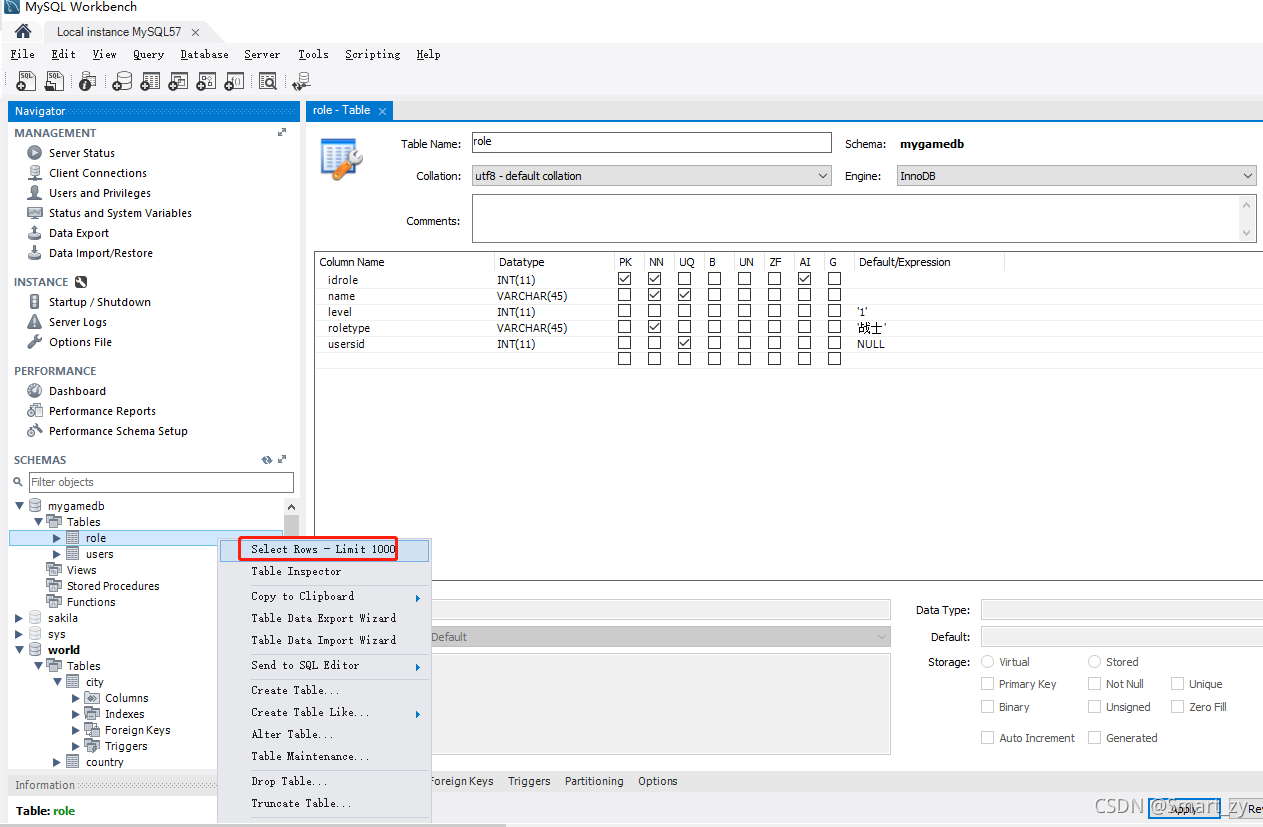The width and height of the screenshot is (1263, 827).
Task: Check the Auto Increment option
Action: tap(989, 738)
